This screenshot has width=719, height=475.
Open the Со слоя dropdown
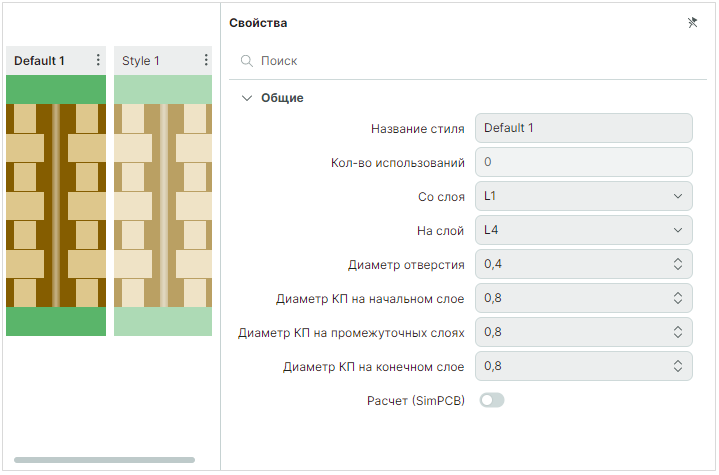pos(583,196)
